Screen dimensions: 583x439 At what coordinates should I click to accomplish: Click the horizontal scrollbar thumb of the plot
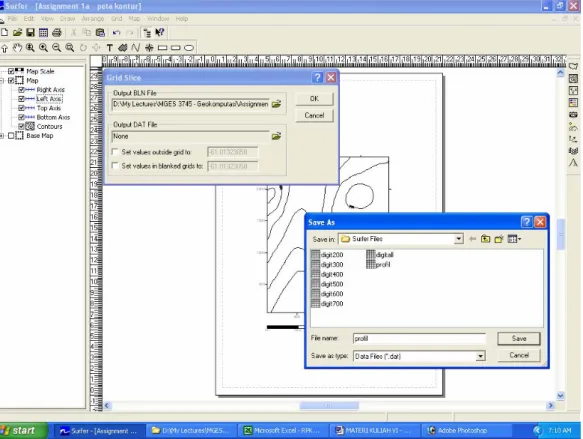329,406
